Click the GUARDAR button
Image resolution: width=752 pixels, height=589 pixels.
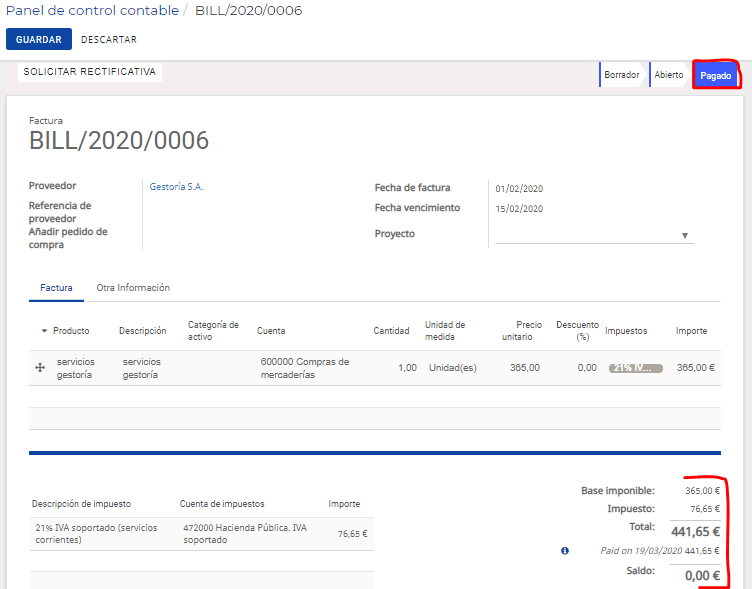(39, 39)
